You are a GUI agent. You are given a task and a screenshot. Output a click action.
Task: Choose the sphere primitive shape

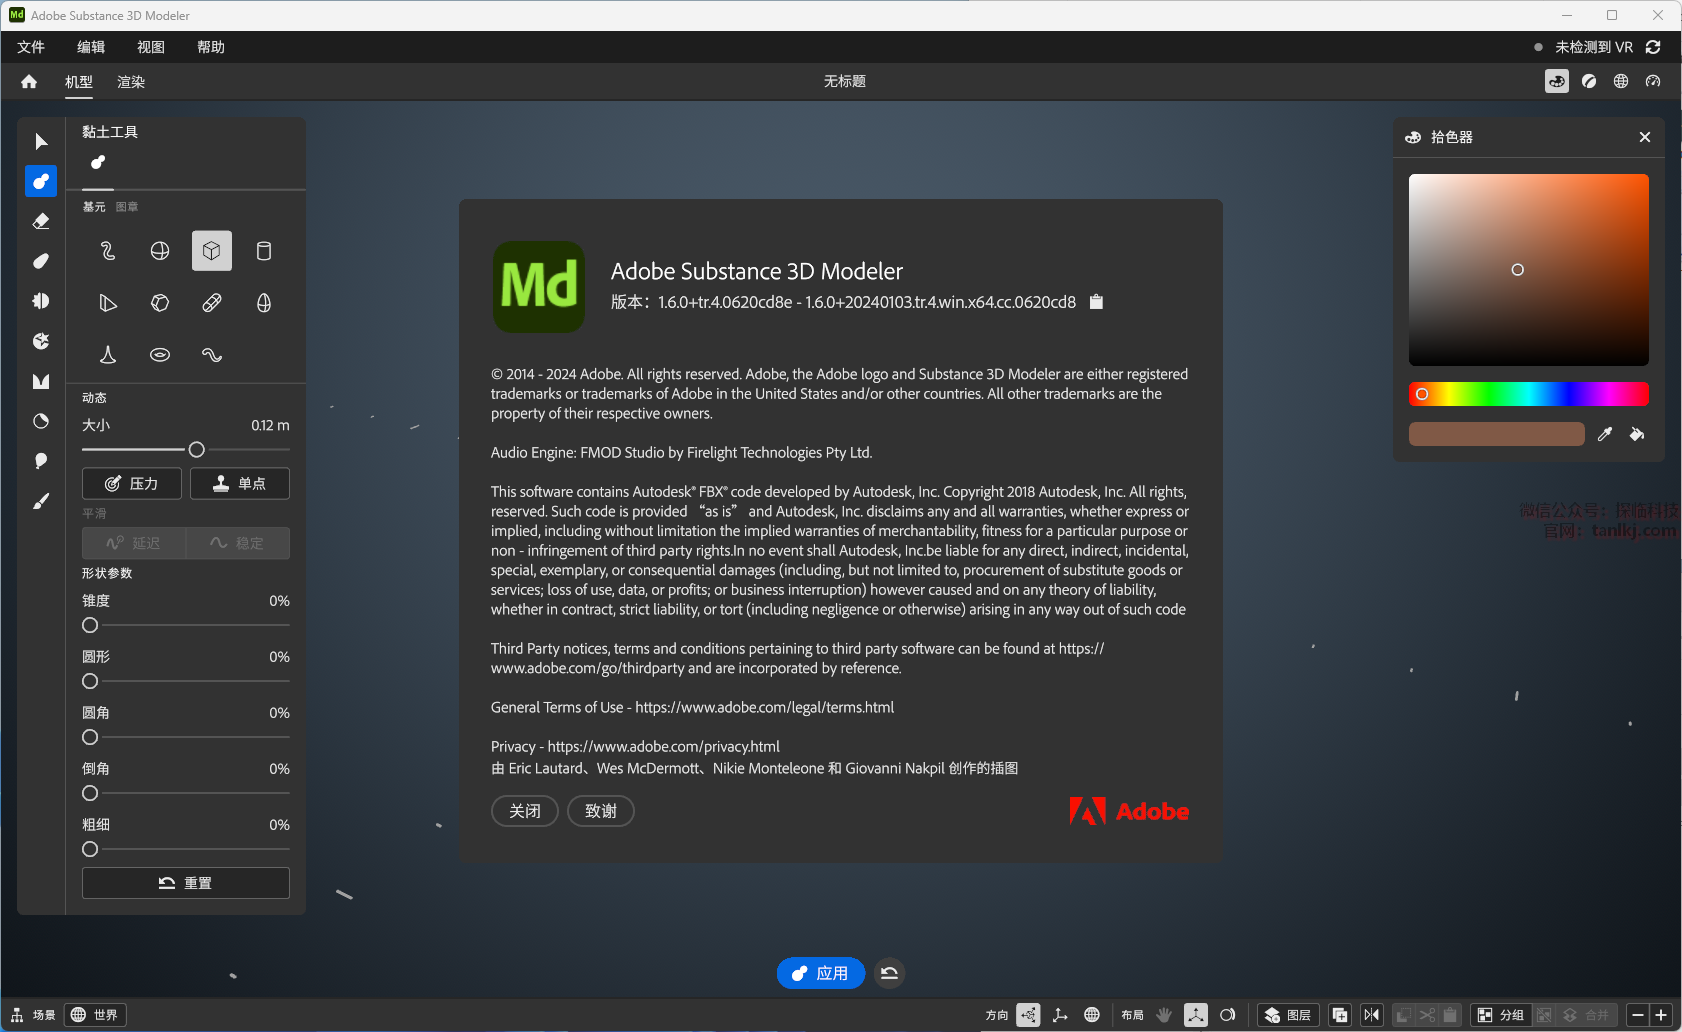(x=160, y=251)
